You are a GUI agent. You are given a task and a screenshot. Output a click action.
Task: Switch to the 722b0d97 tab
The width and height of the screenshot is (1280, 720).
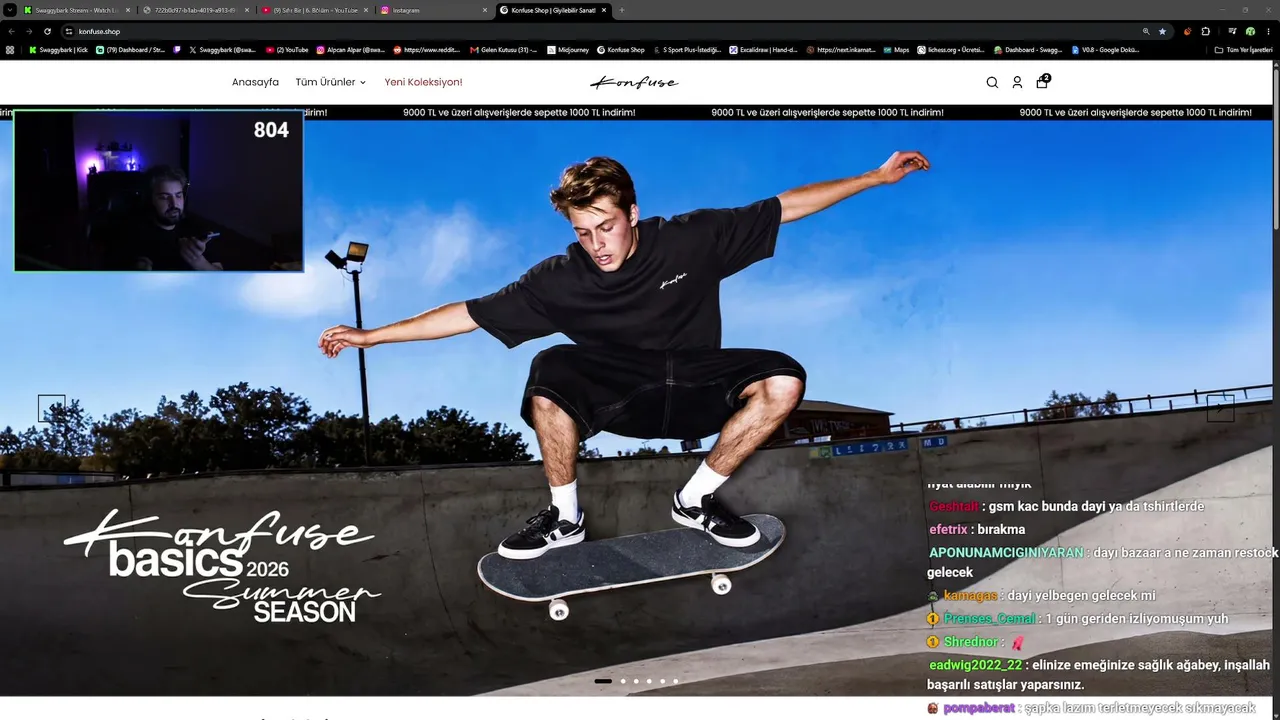pyautogui.click(x=196, y=10)
